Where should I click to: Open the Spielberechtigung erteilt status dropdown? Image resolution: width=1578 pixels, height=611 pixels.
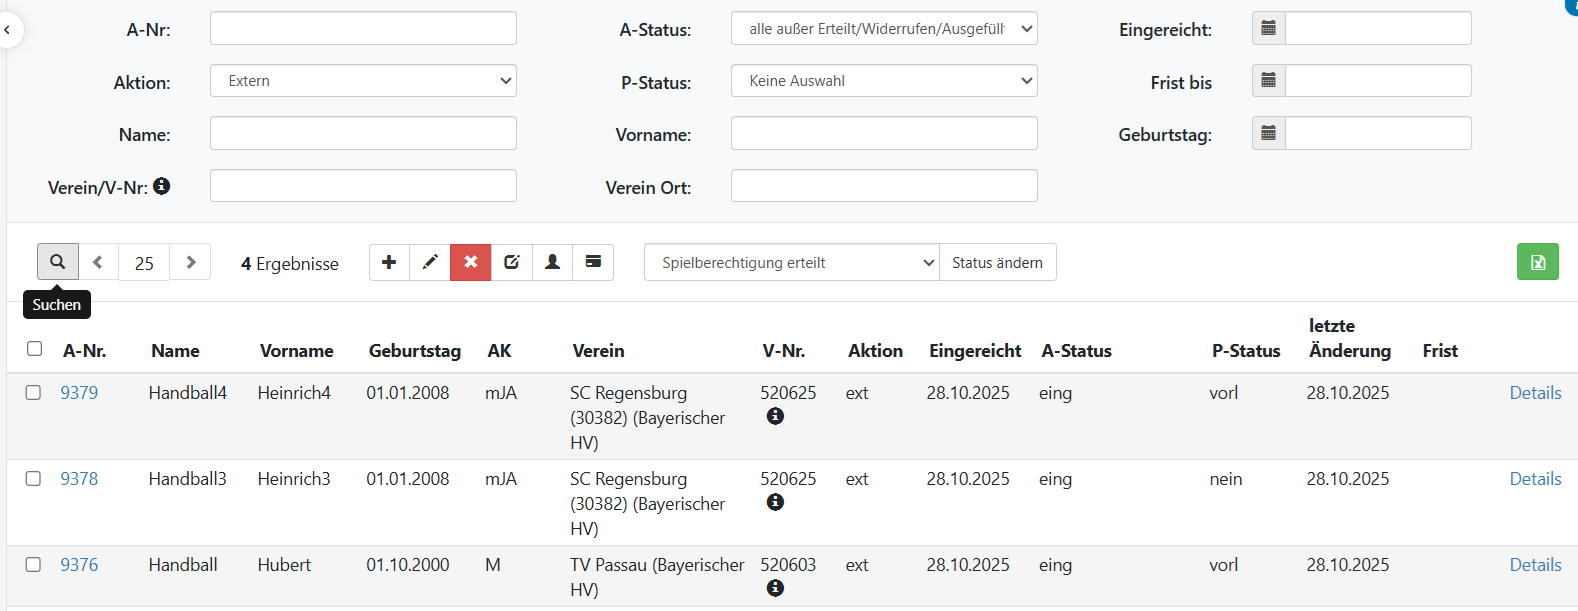click(791, 263)
